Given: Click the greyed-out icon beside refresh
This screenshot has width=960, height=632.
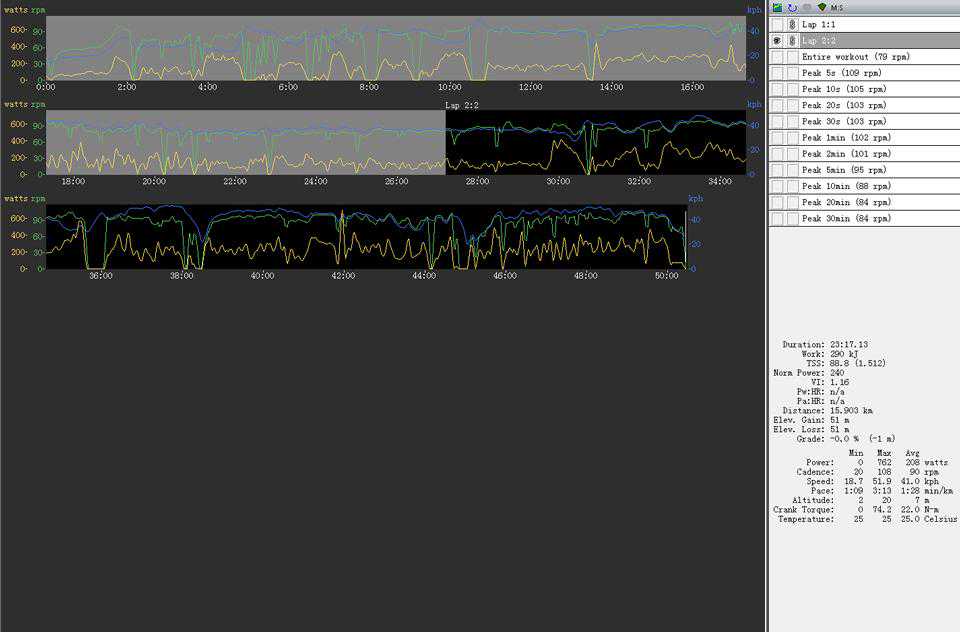Looking at the screenshot, I should (807, 7).
